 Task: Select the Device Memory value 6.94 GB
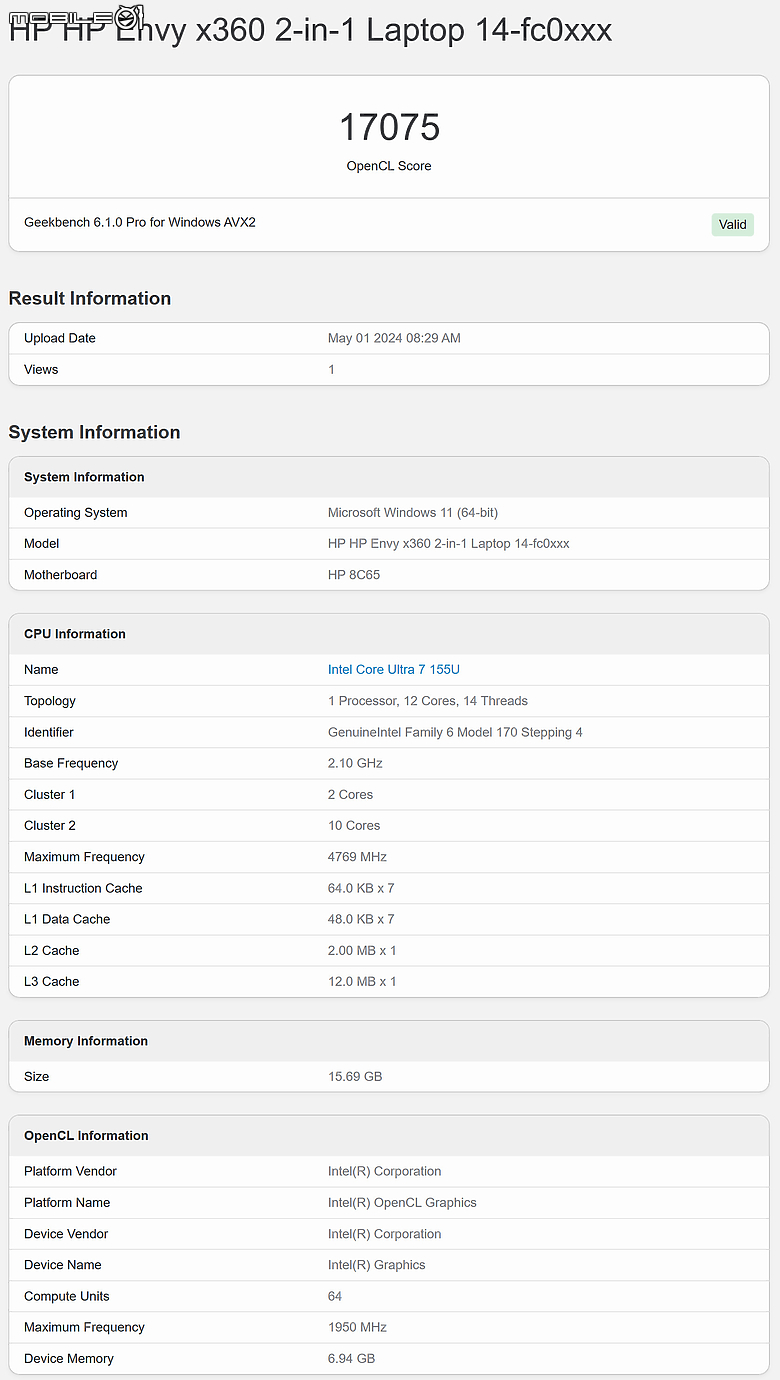coord(351,1359)
